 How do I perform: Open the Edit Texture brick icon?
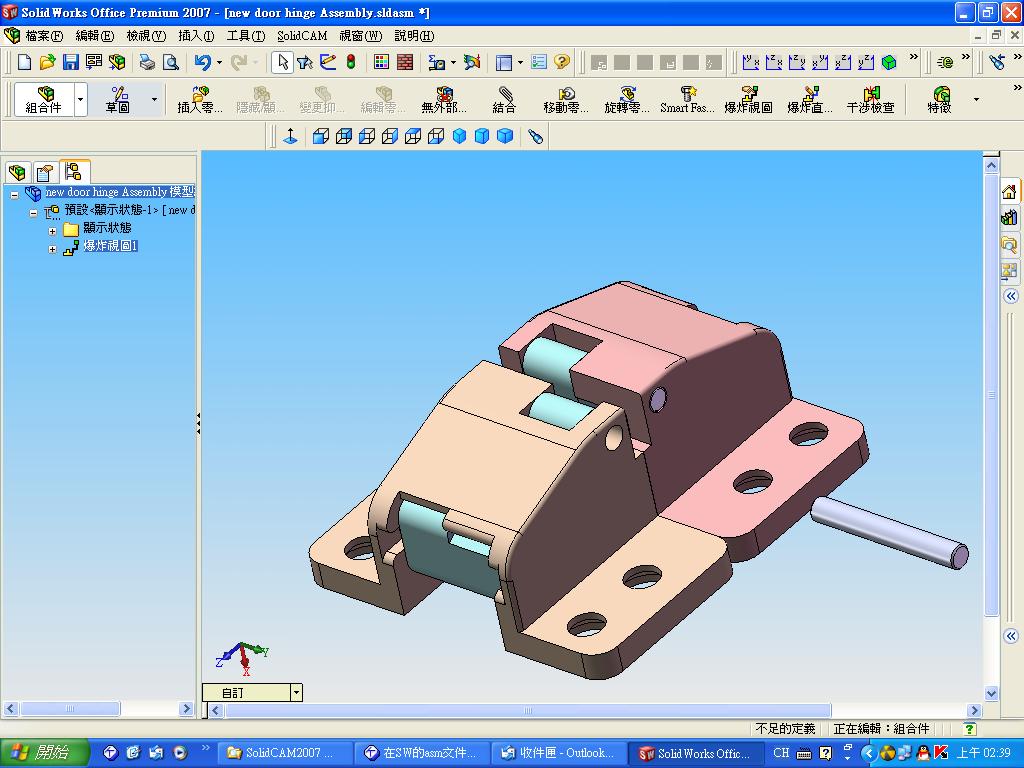point(405,62)
